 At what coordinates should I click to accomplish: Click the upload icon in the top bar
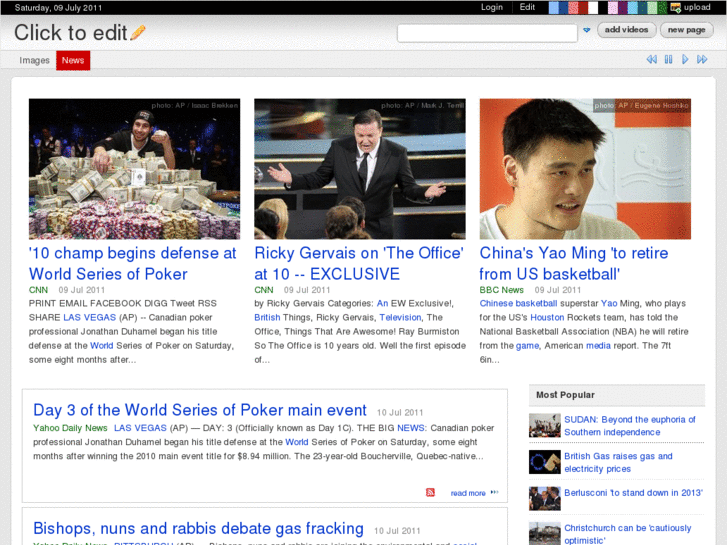676,7
